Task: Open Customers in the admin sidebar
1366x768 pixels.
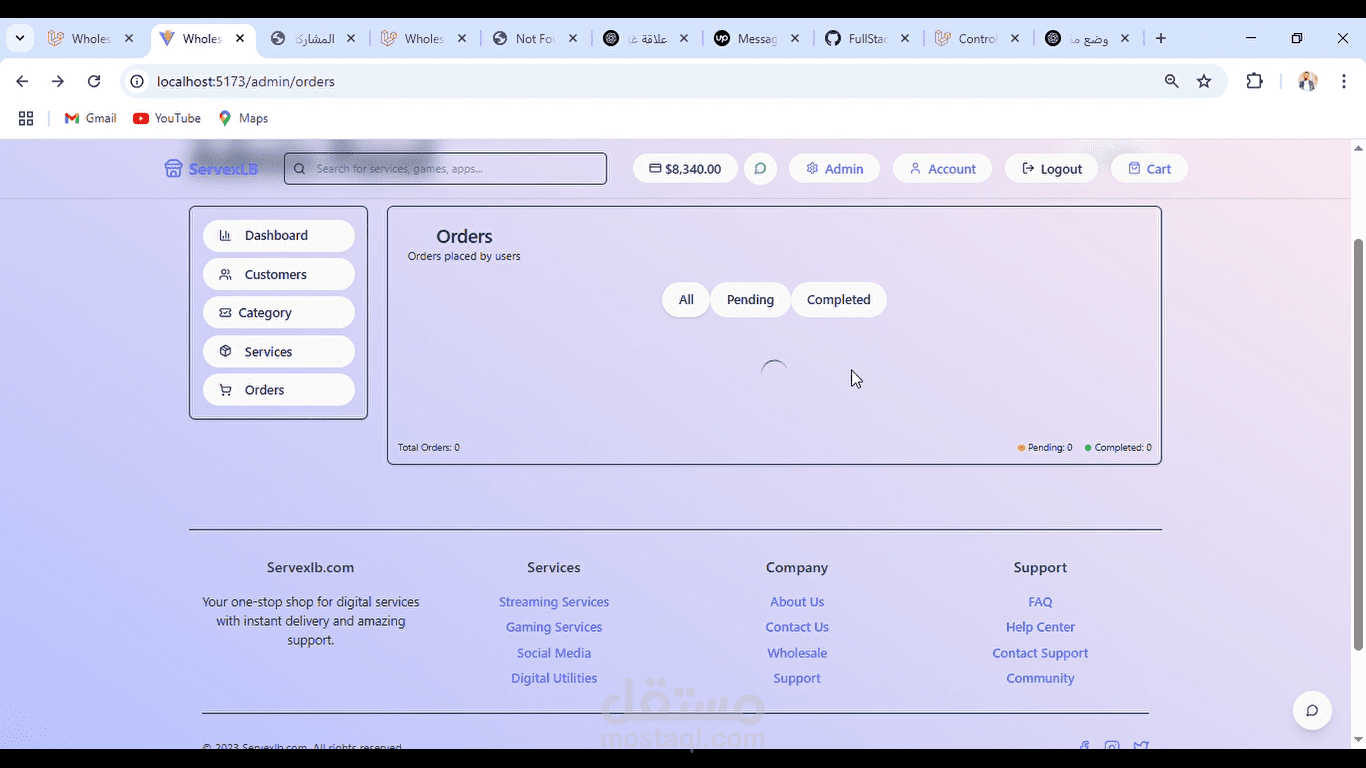Action: (279, 274)
